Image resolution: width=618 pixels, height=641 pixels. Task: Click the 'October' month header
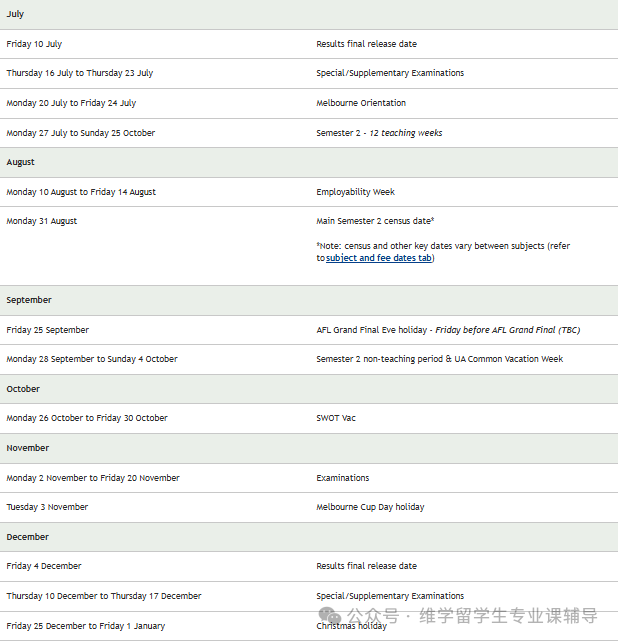click(23, 389)
